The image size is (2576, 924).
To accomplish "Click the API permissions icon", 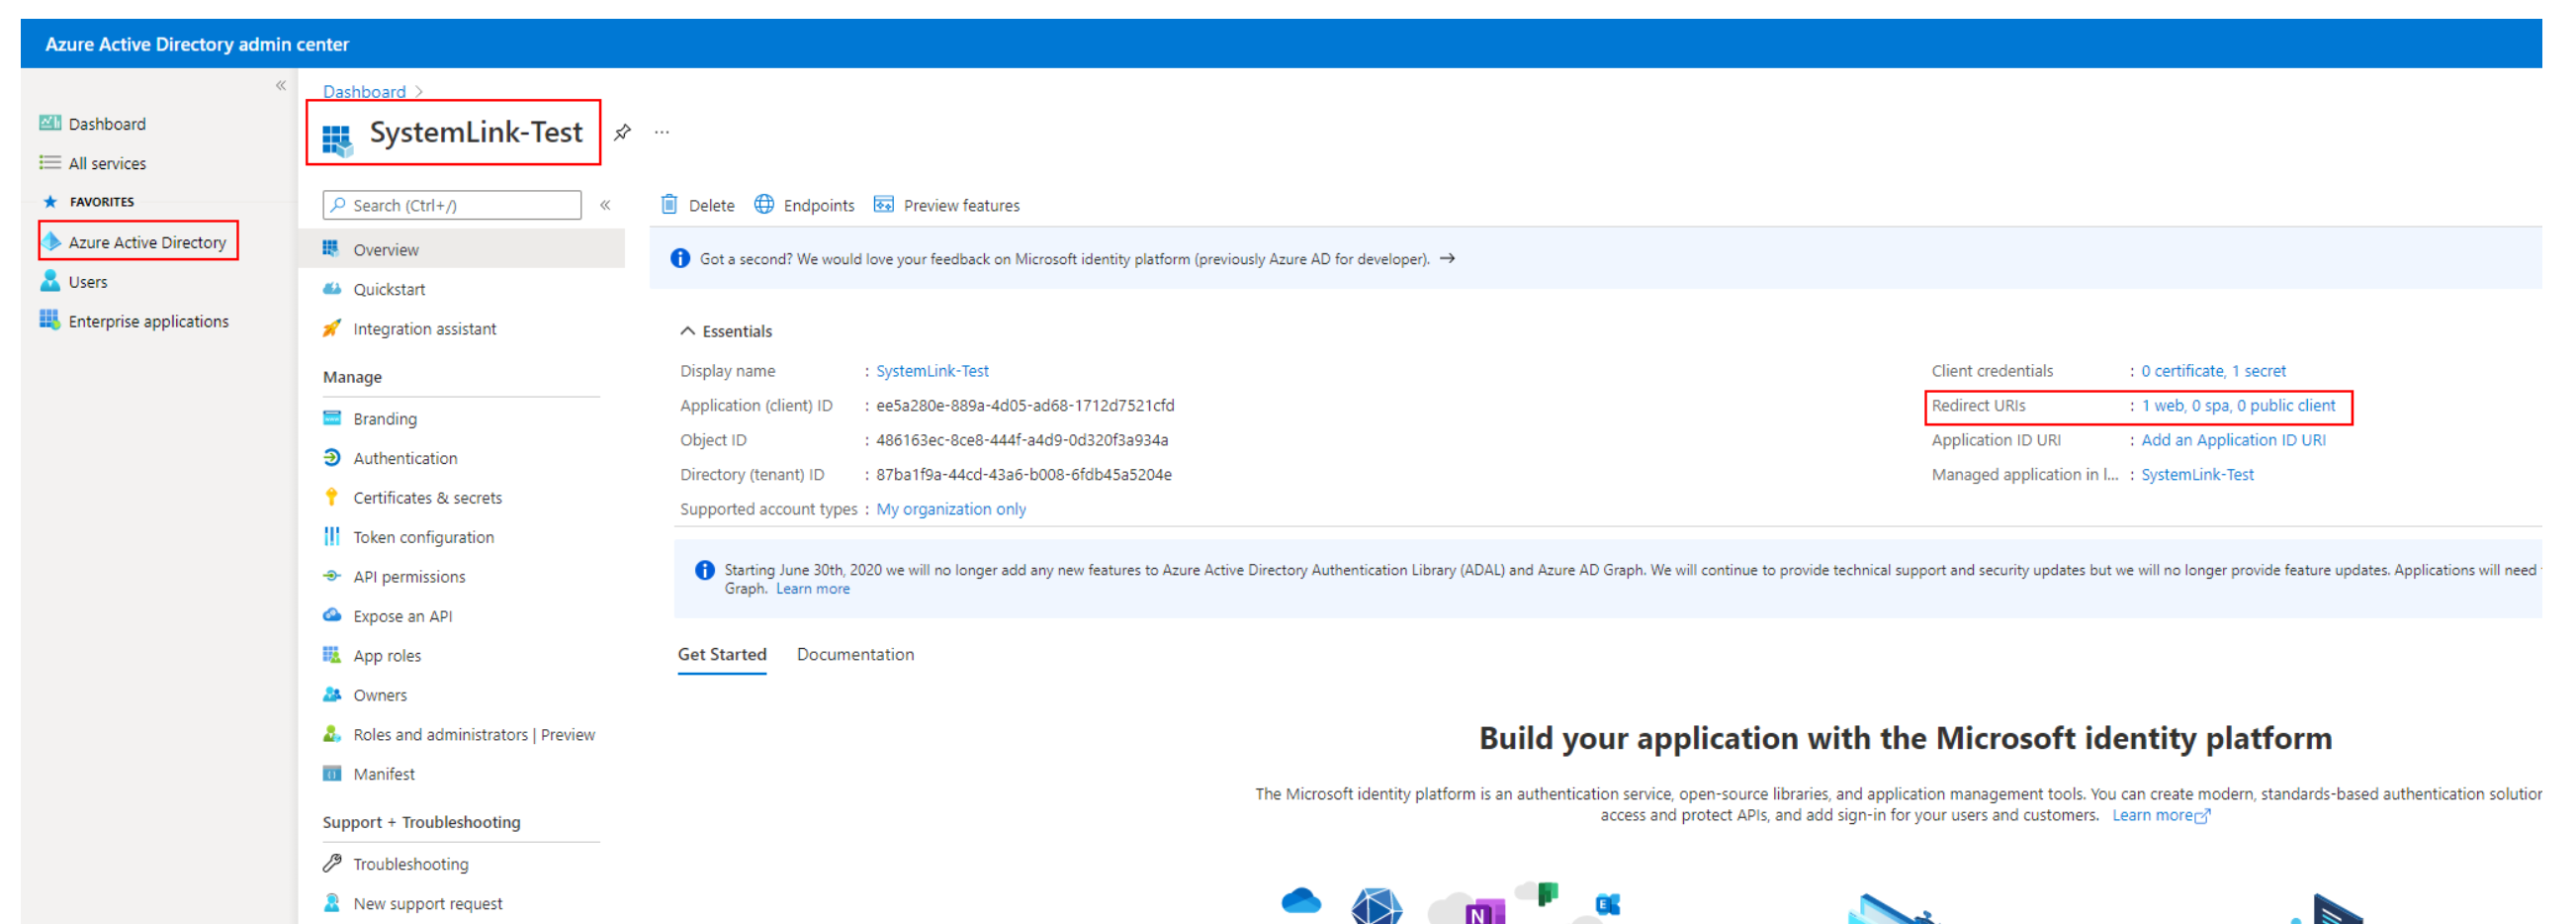I will point(332,576).
